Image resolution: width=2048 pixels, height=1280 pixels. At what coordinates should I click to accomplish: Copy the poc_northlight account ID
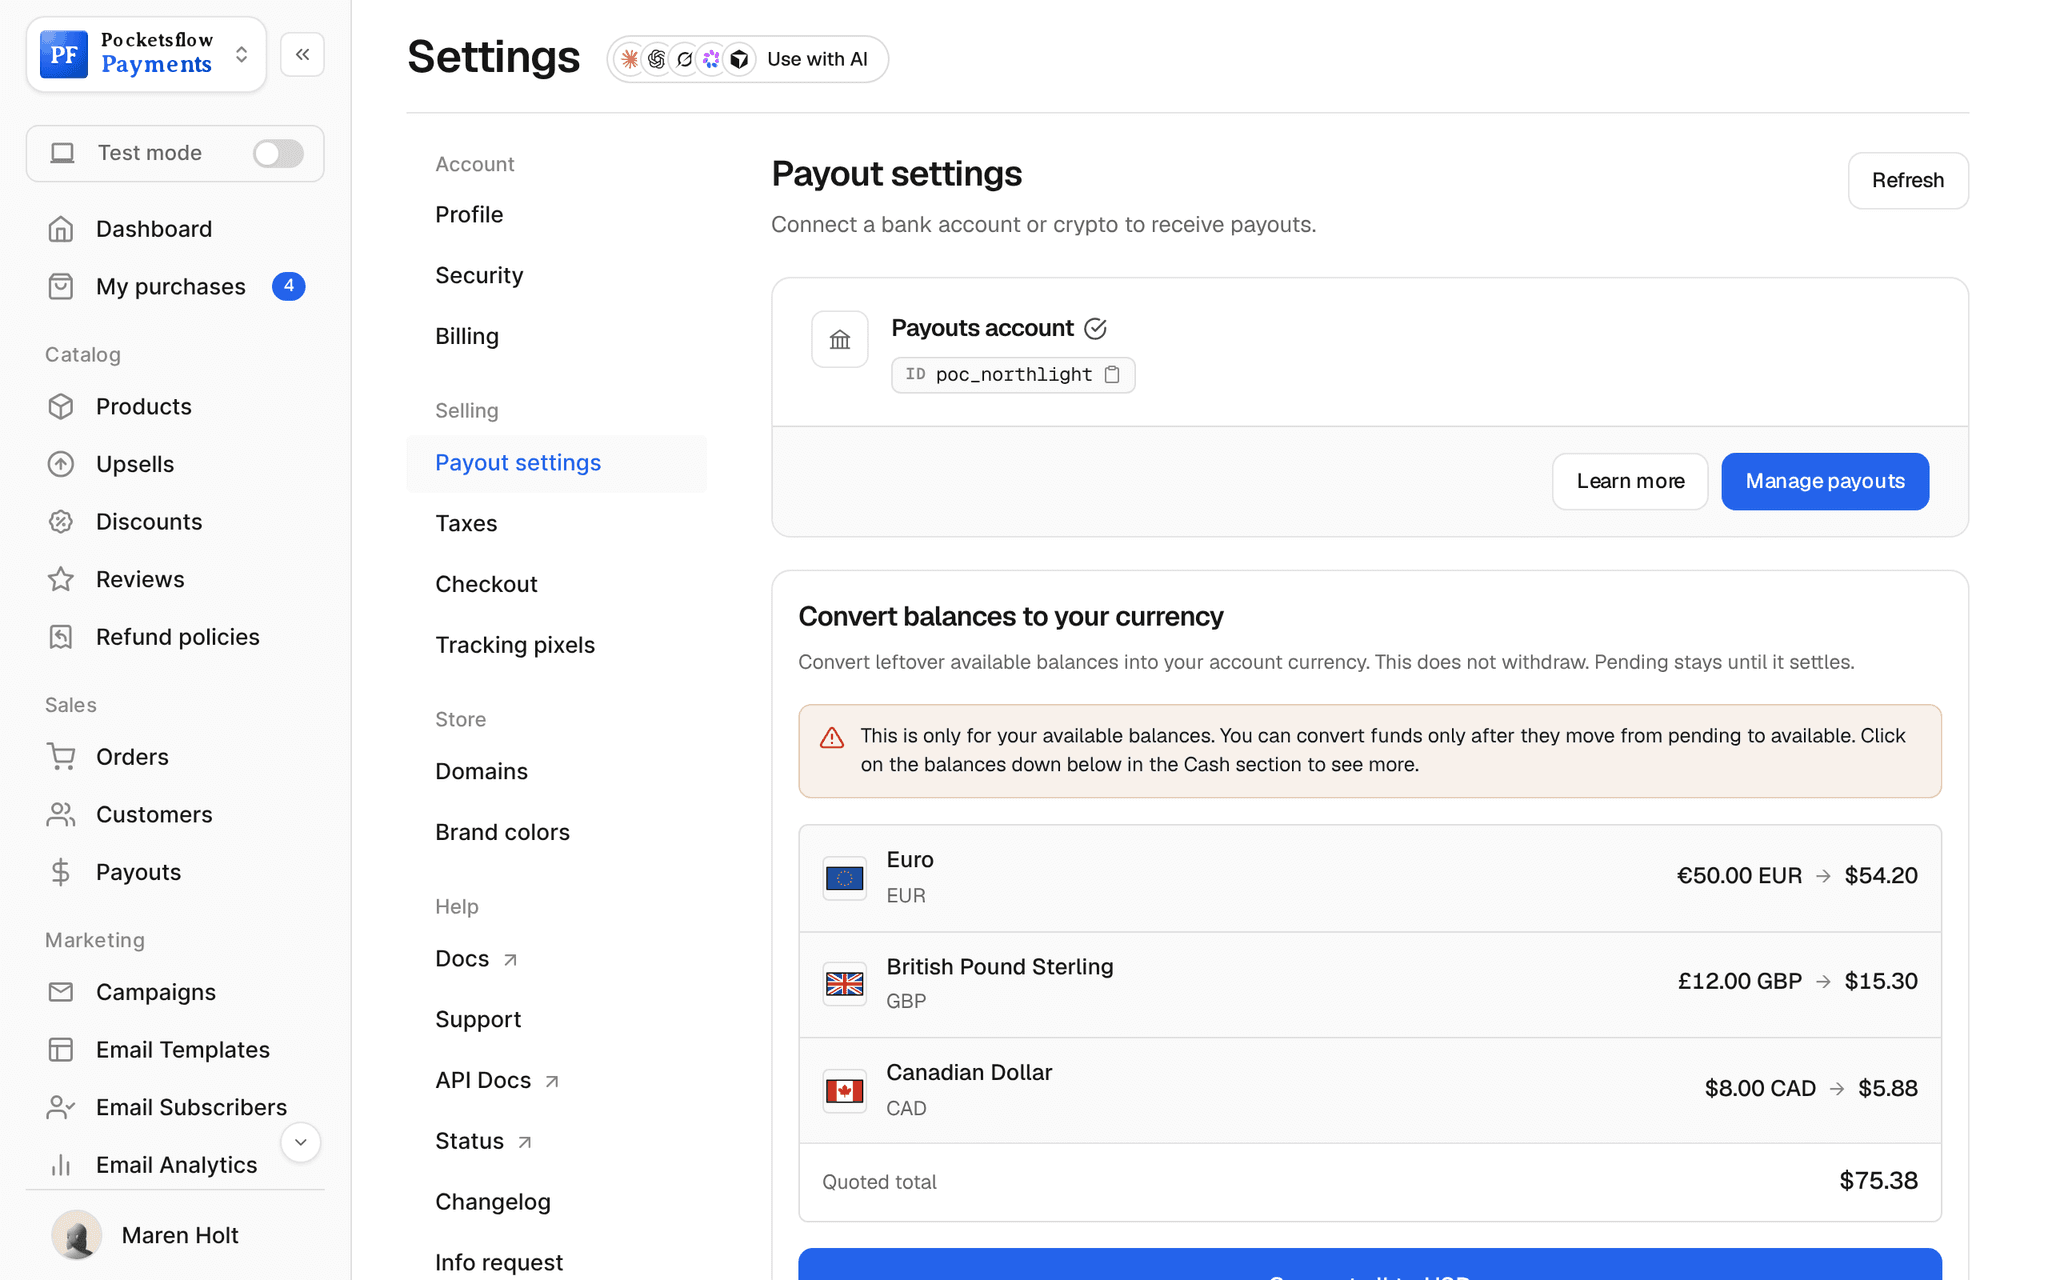(1112, 375)
